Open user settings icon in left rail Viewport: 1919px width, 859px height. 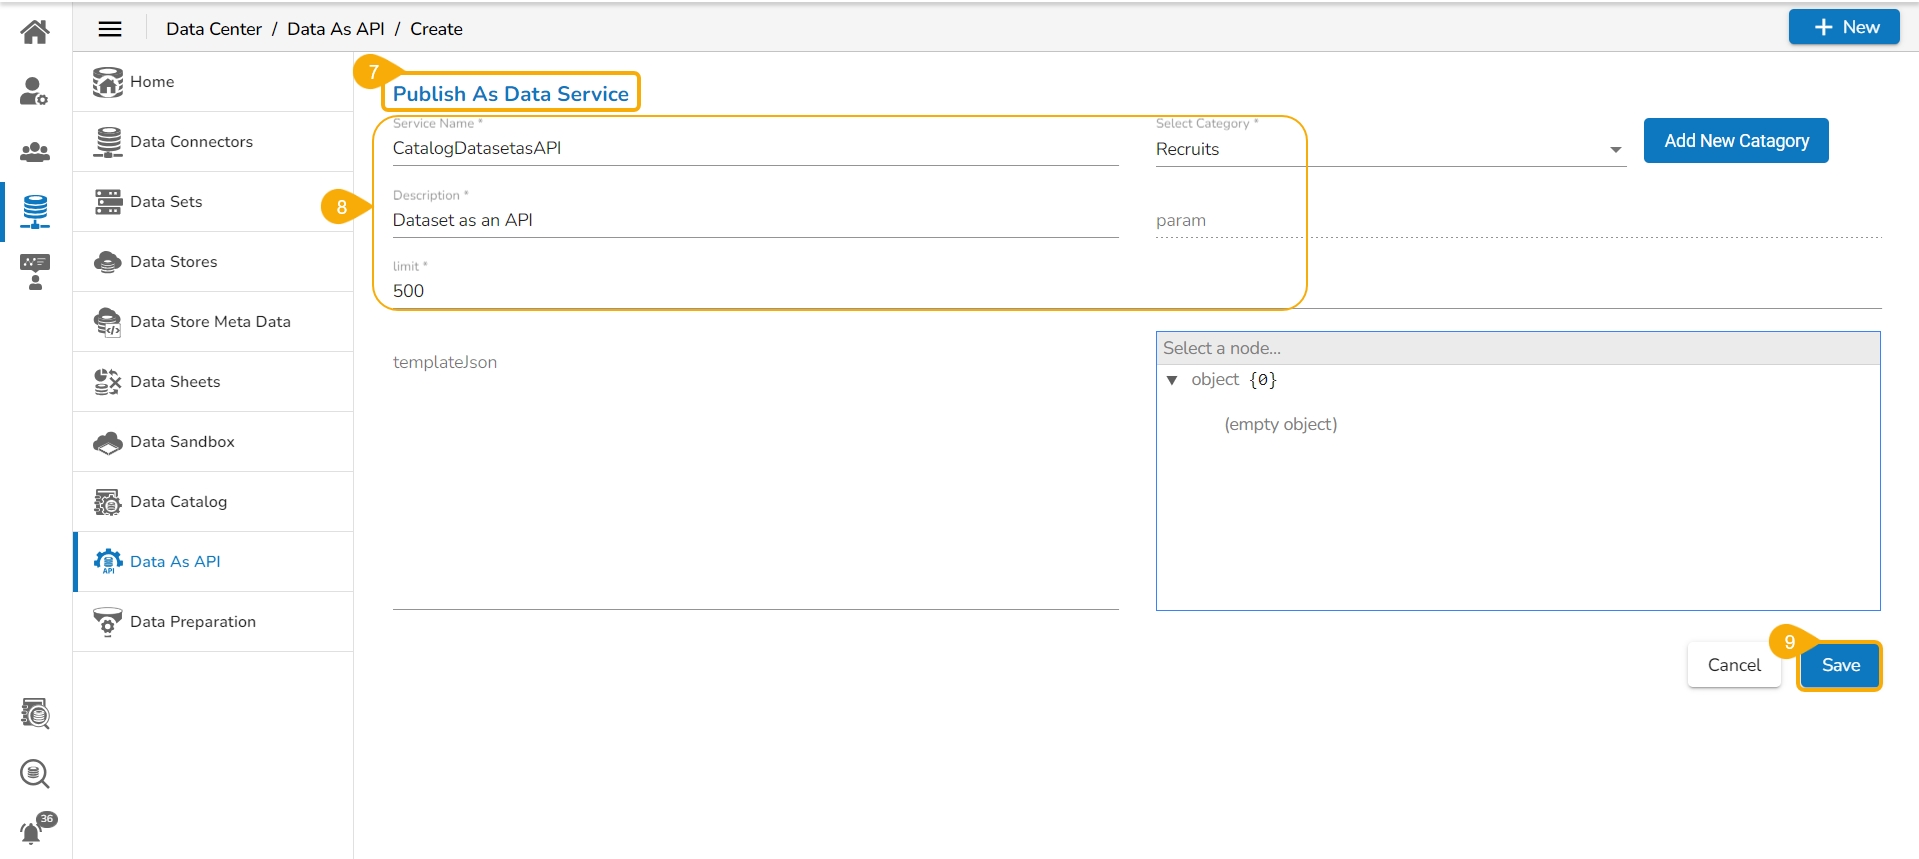pos(35,92)
